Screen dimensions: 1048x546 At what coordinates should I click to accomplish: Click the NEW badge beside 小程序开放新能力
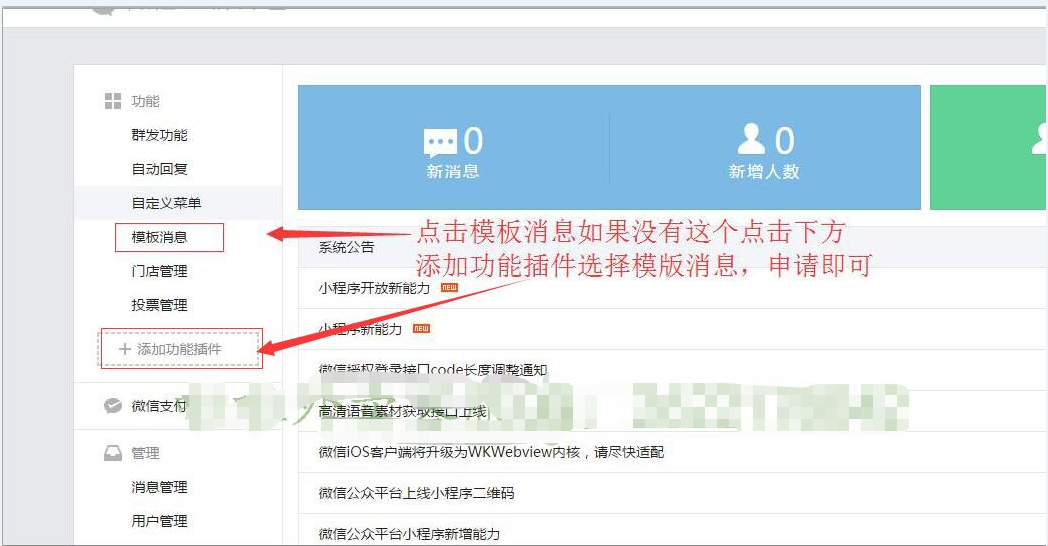coord(449,287)
